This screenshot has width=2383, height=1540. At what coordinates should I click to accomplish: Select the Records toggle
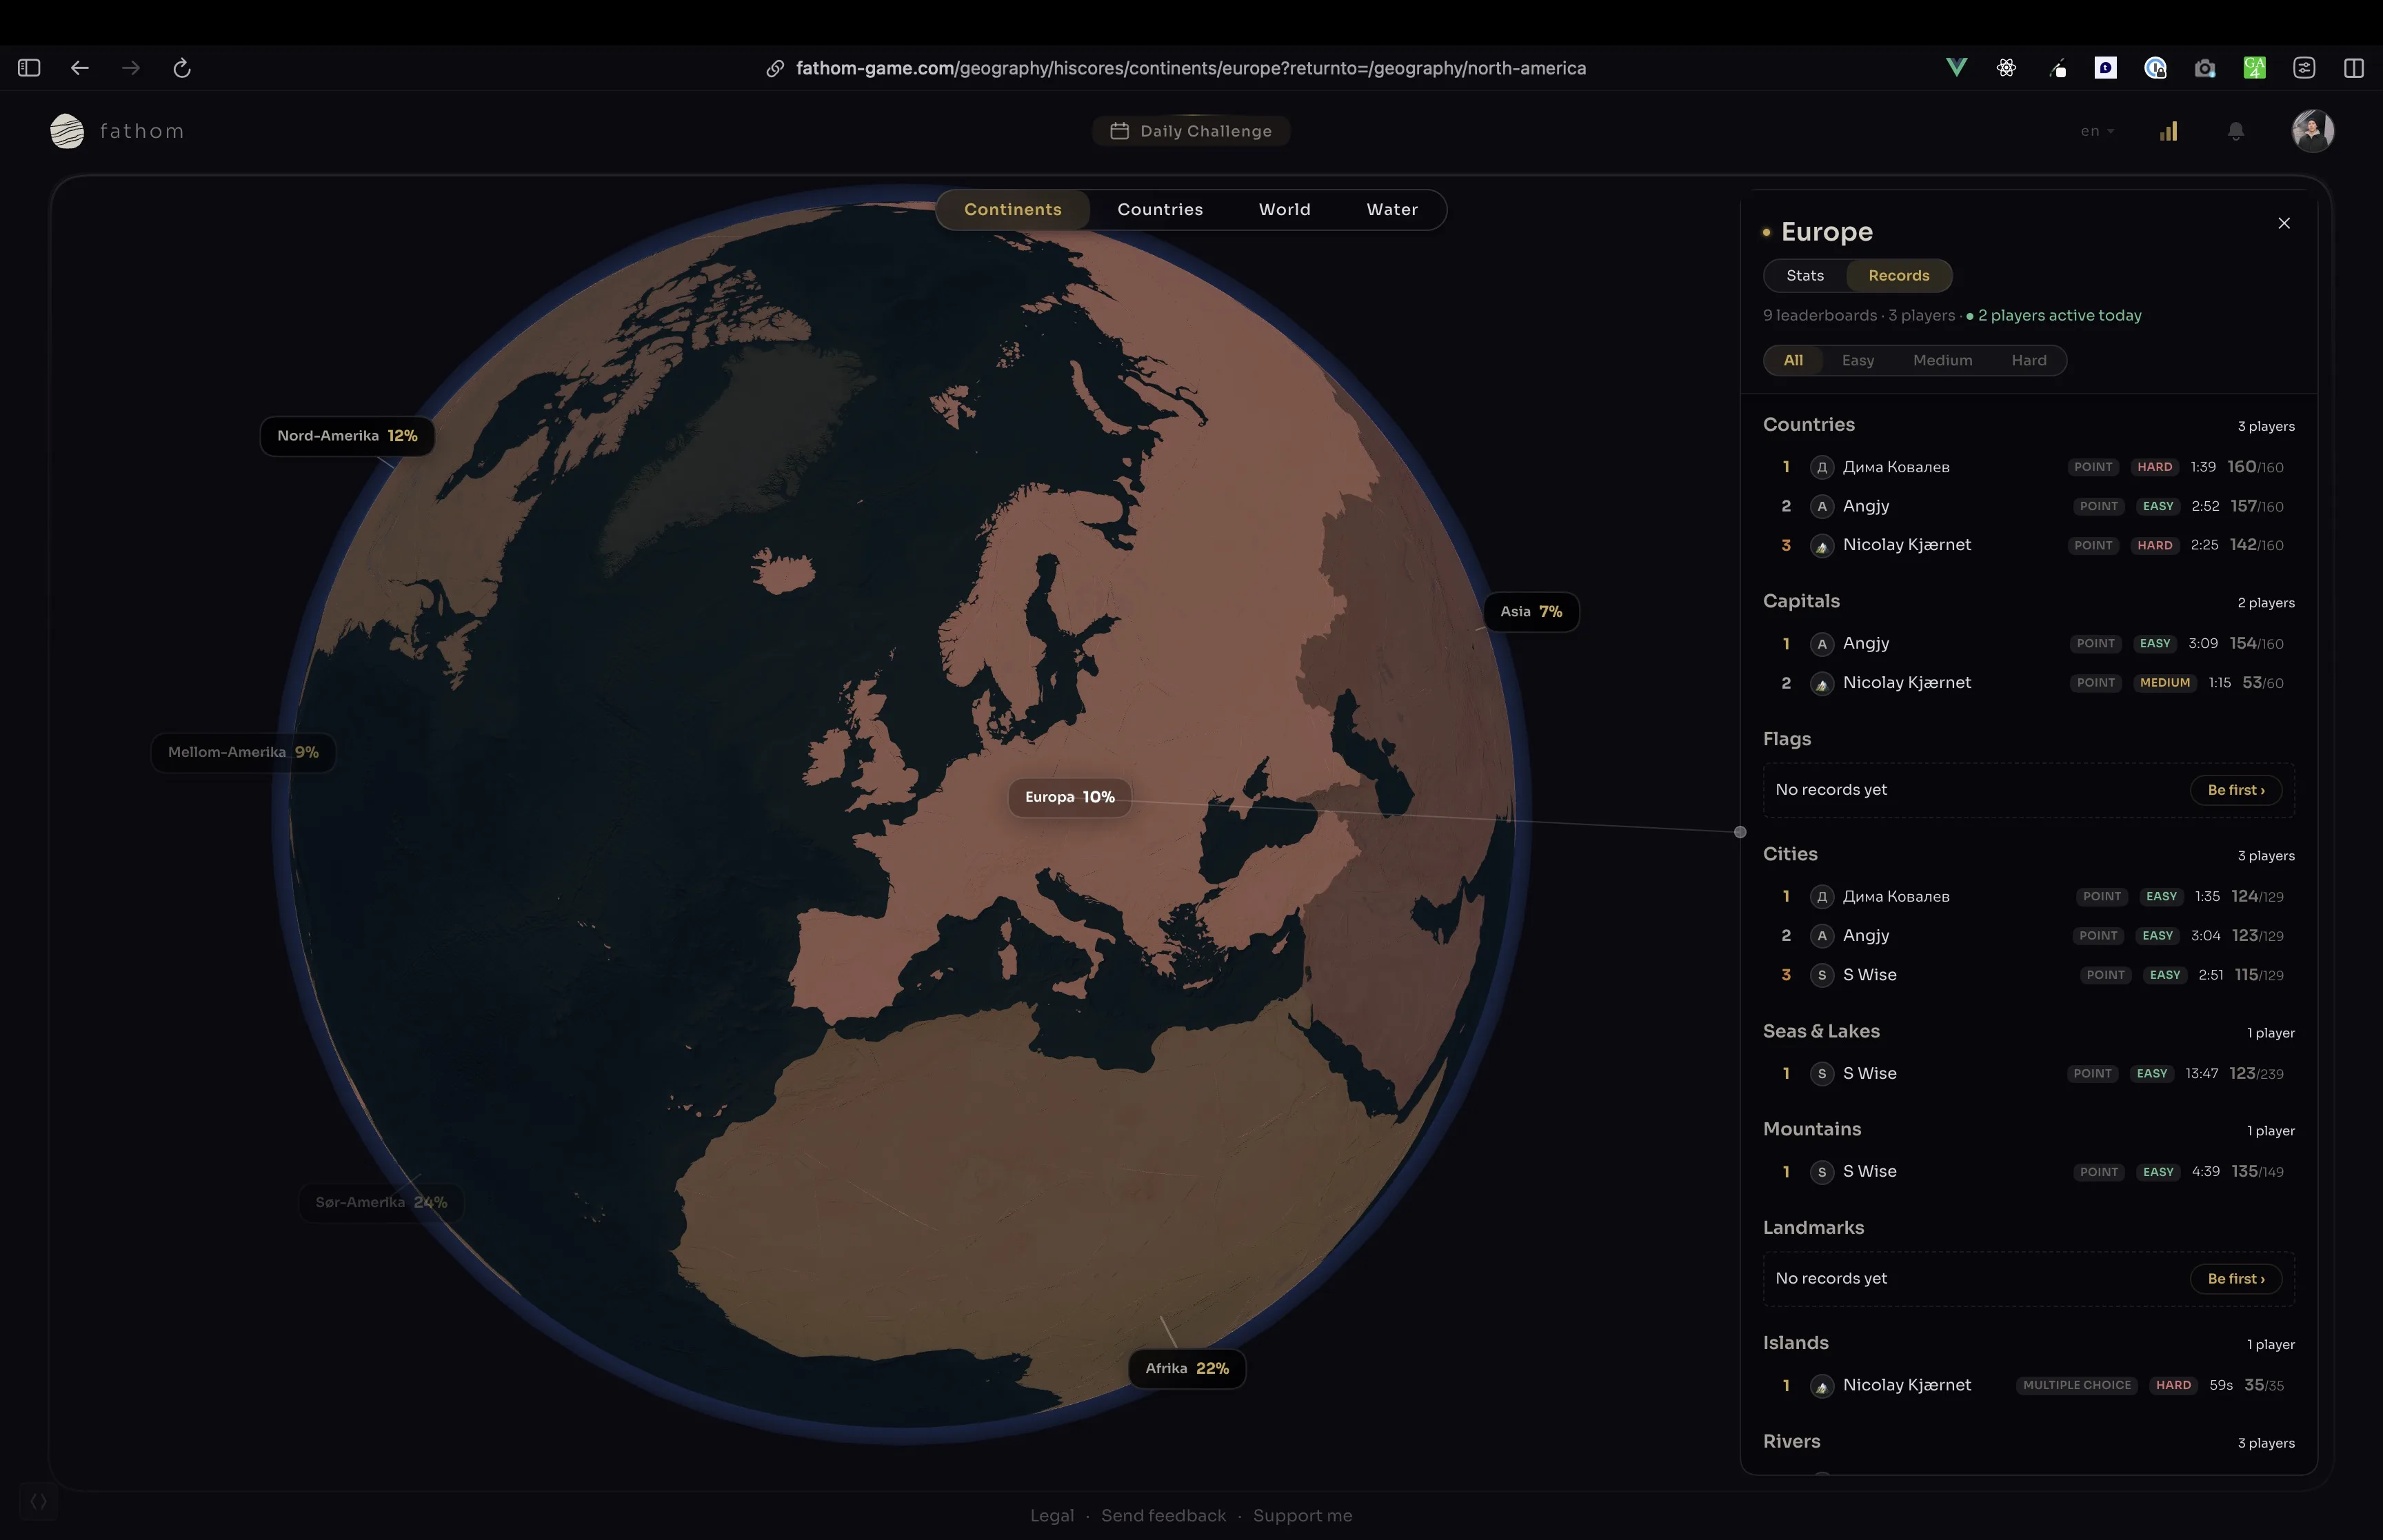(x=1899, y=275)
